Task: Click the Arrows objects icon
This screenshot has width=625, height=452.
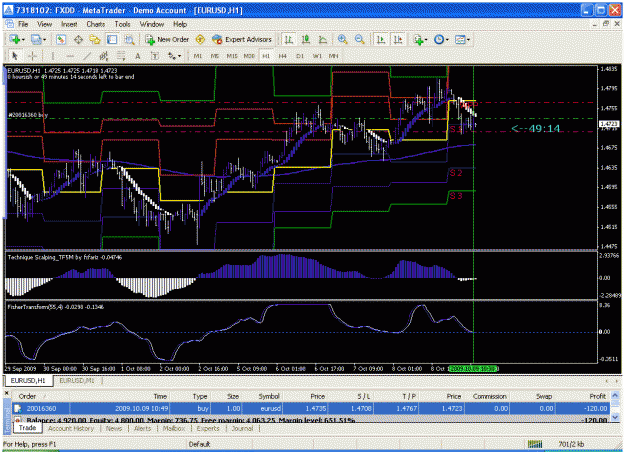Action: click(x=172, y=56)
